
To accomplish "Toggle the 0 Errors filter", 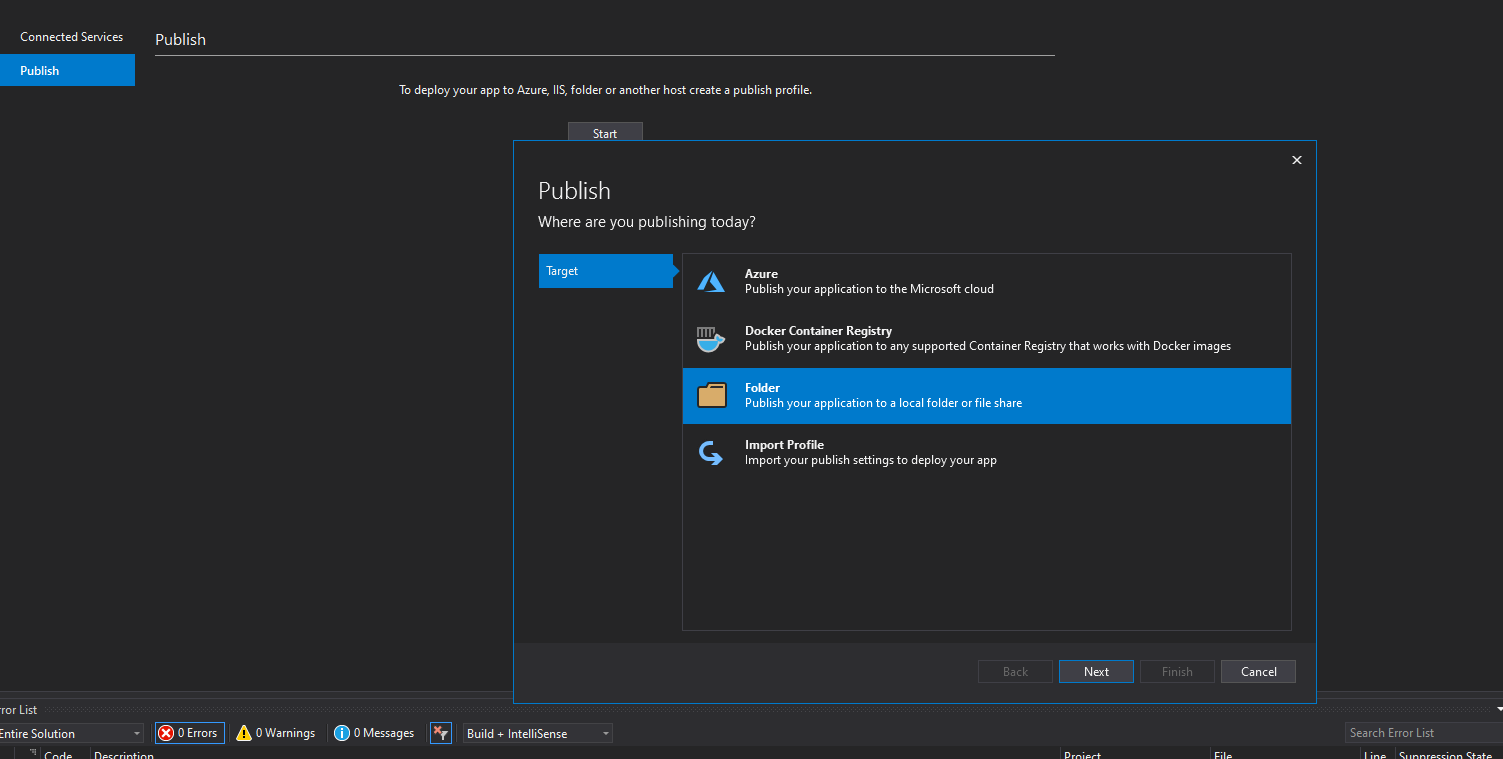I will [190, 733].
